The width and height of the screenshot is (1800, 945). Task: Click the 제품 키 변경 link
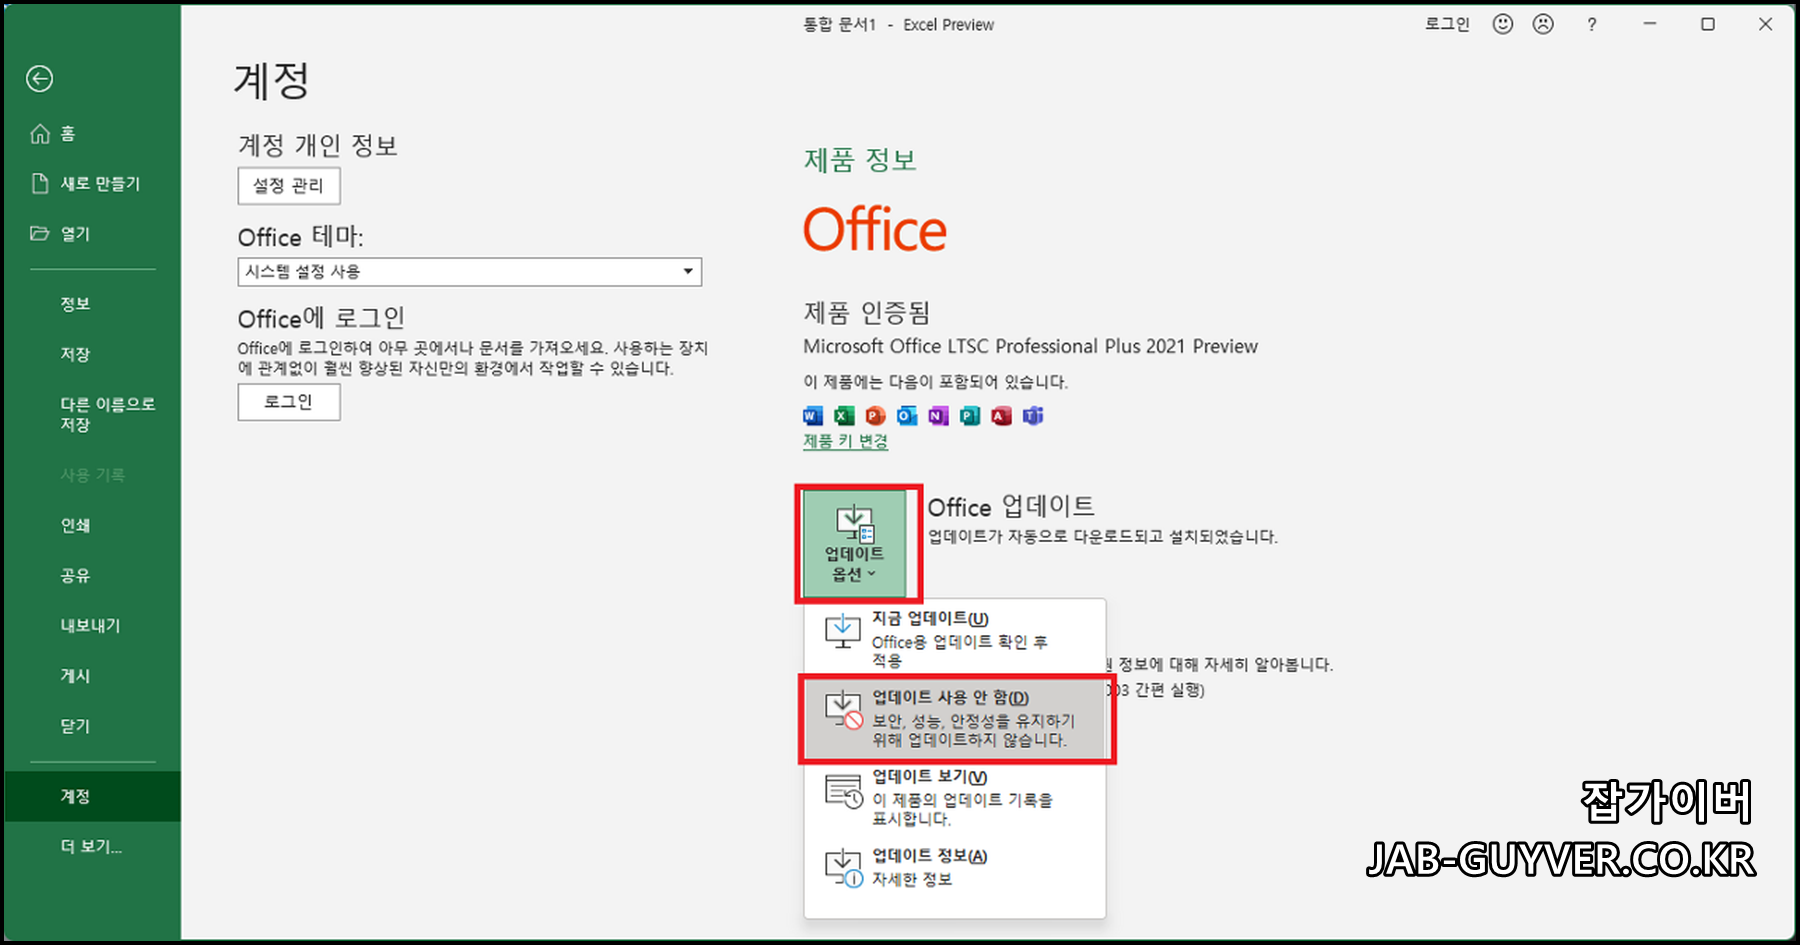tap(843, 440)
